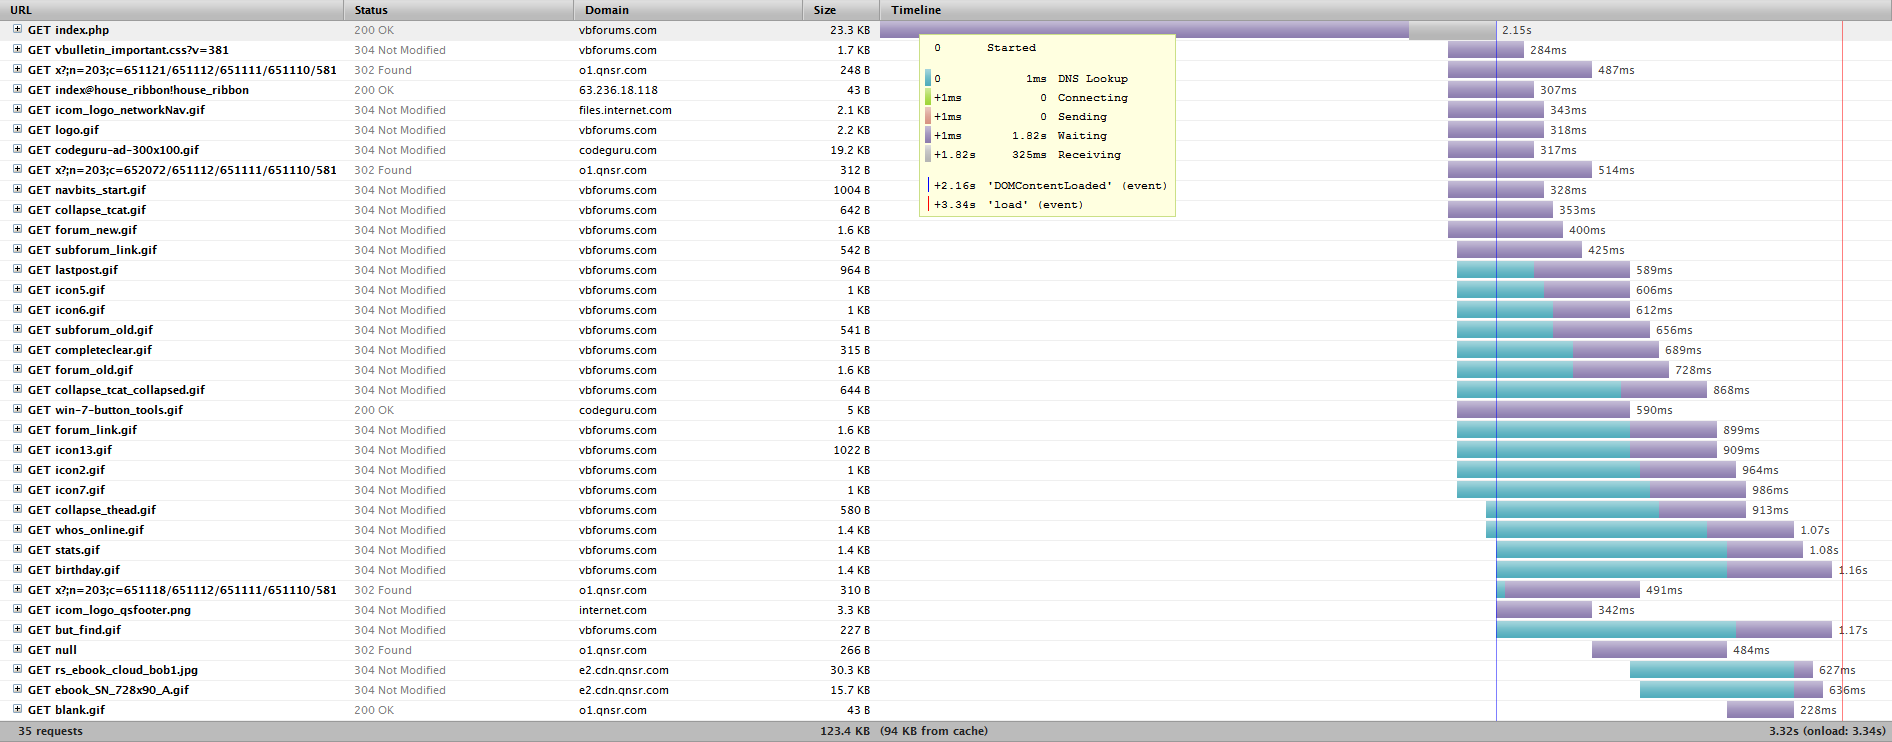Click the GET but_find.gif URL text
Screen dimensions: 1892x742
74,630
